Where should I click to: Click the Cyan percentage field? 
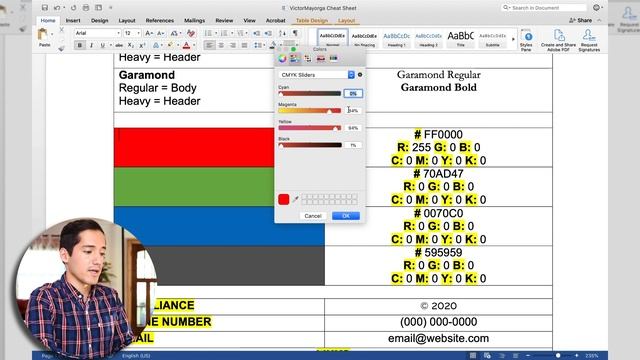353,93
